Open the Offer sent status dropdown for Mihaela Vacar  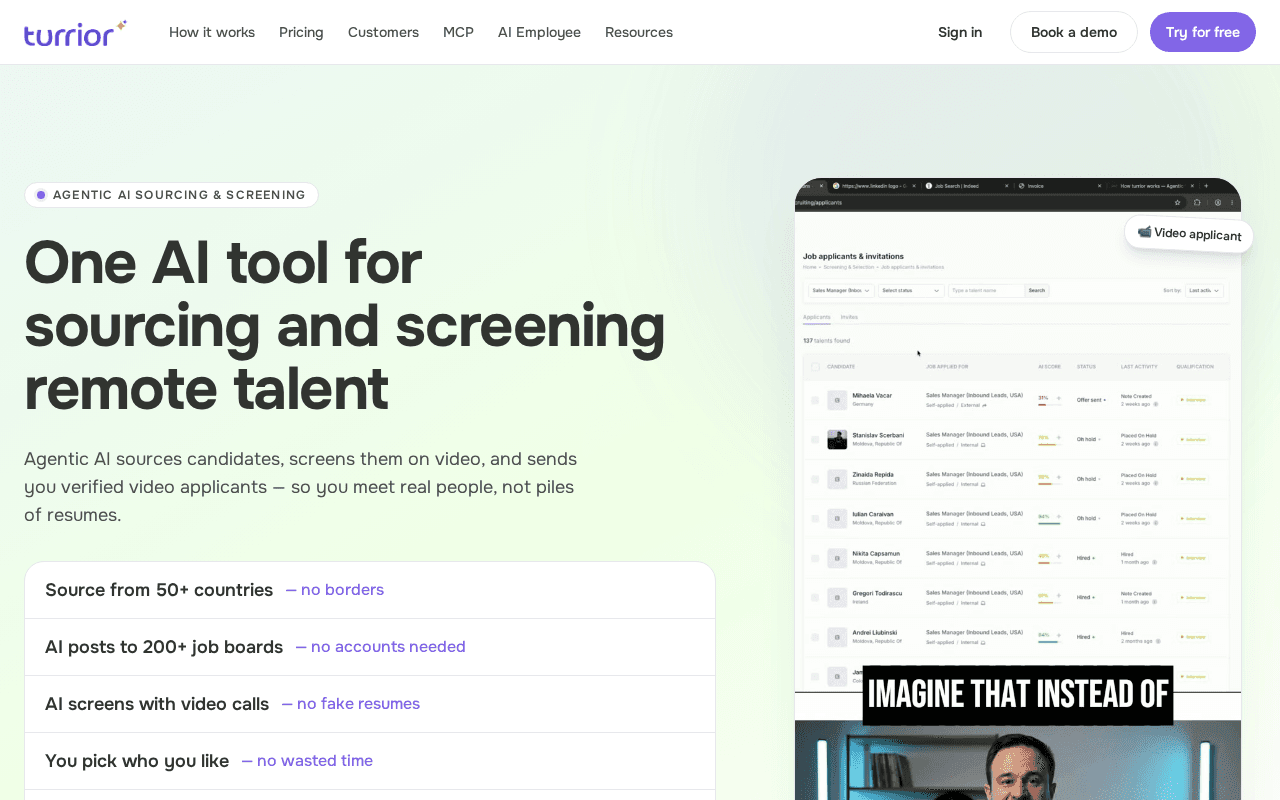pyautogui.click(x=1091, y=400)
